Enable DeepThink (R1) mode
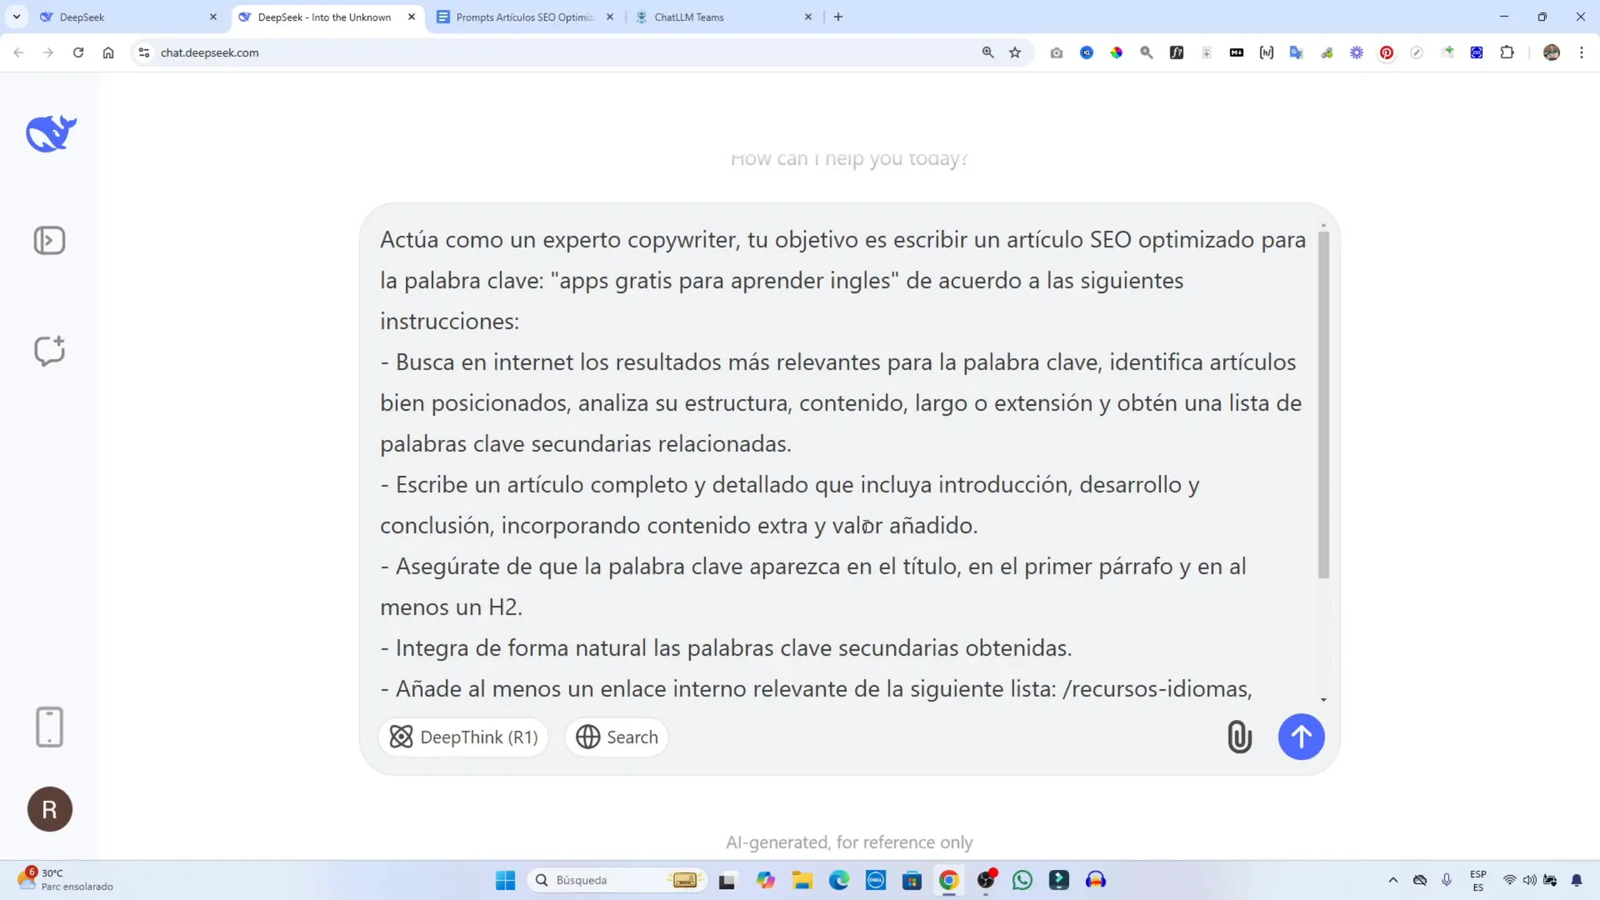The width and height of the screenshot is (1600, 900). click(463, 737)
